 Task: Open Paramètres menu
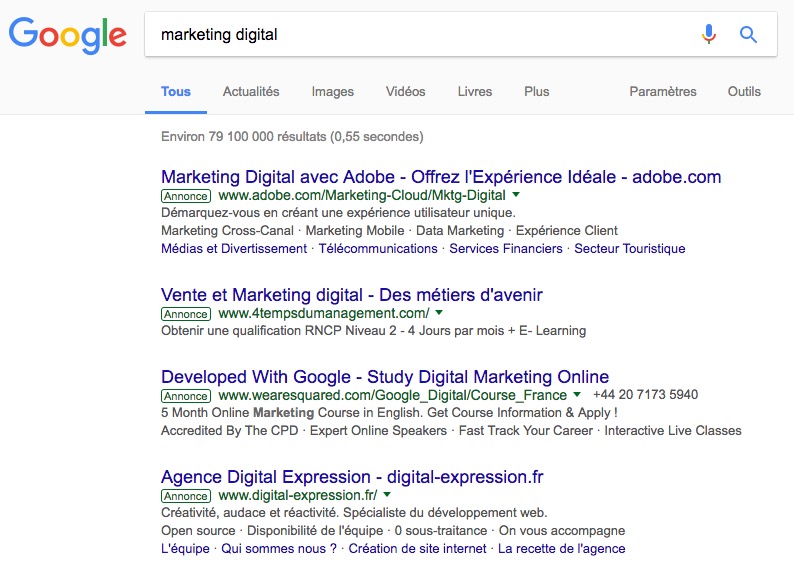tap(663, 92)
